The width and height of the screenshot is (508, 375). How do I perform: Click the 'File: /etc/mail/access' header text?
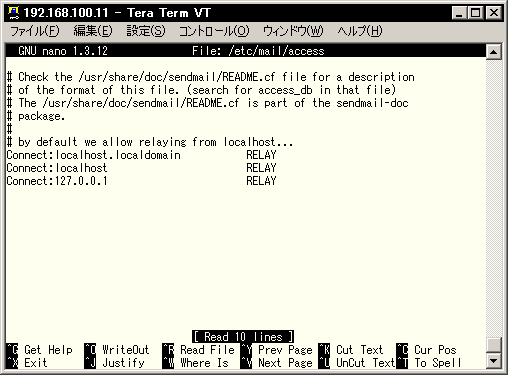pyautogui.click(x=258, y=51)
